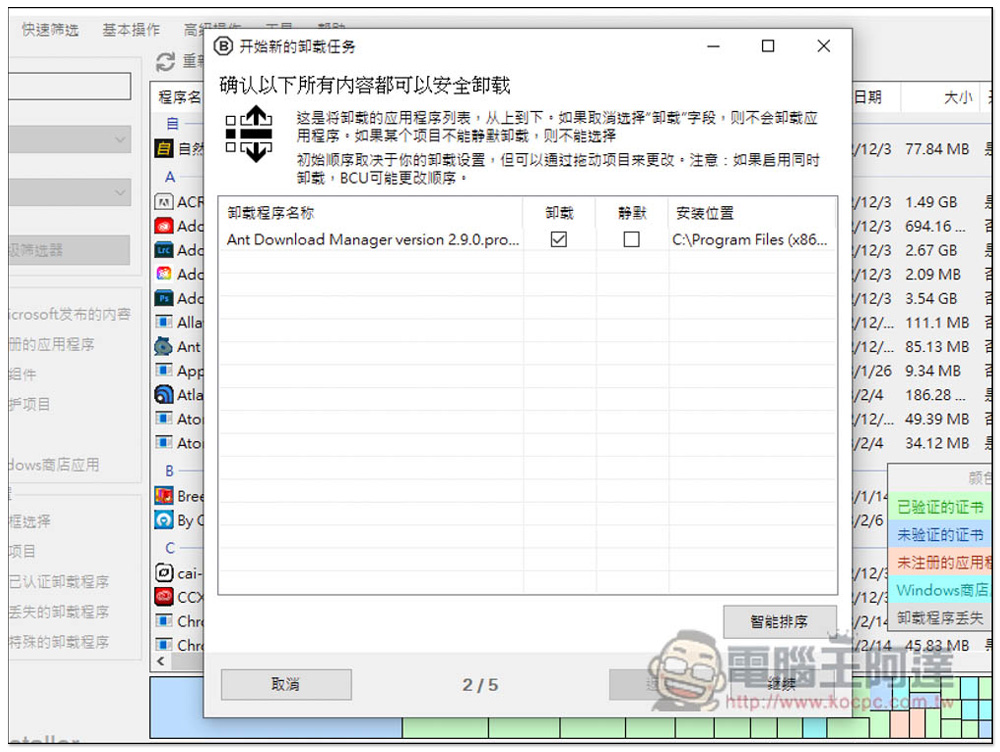Uncheck uninstall box for Ant Download Manager
Viewport: 1000px width, 752px height.
click(x=559, y=240)
